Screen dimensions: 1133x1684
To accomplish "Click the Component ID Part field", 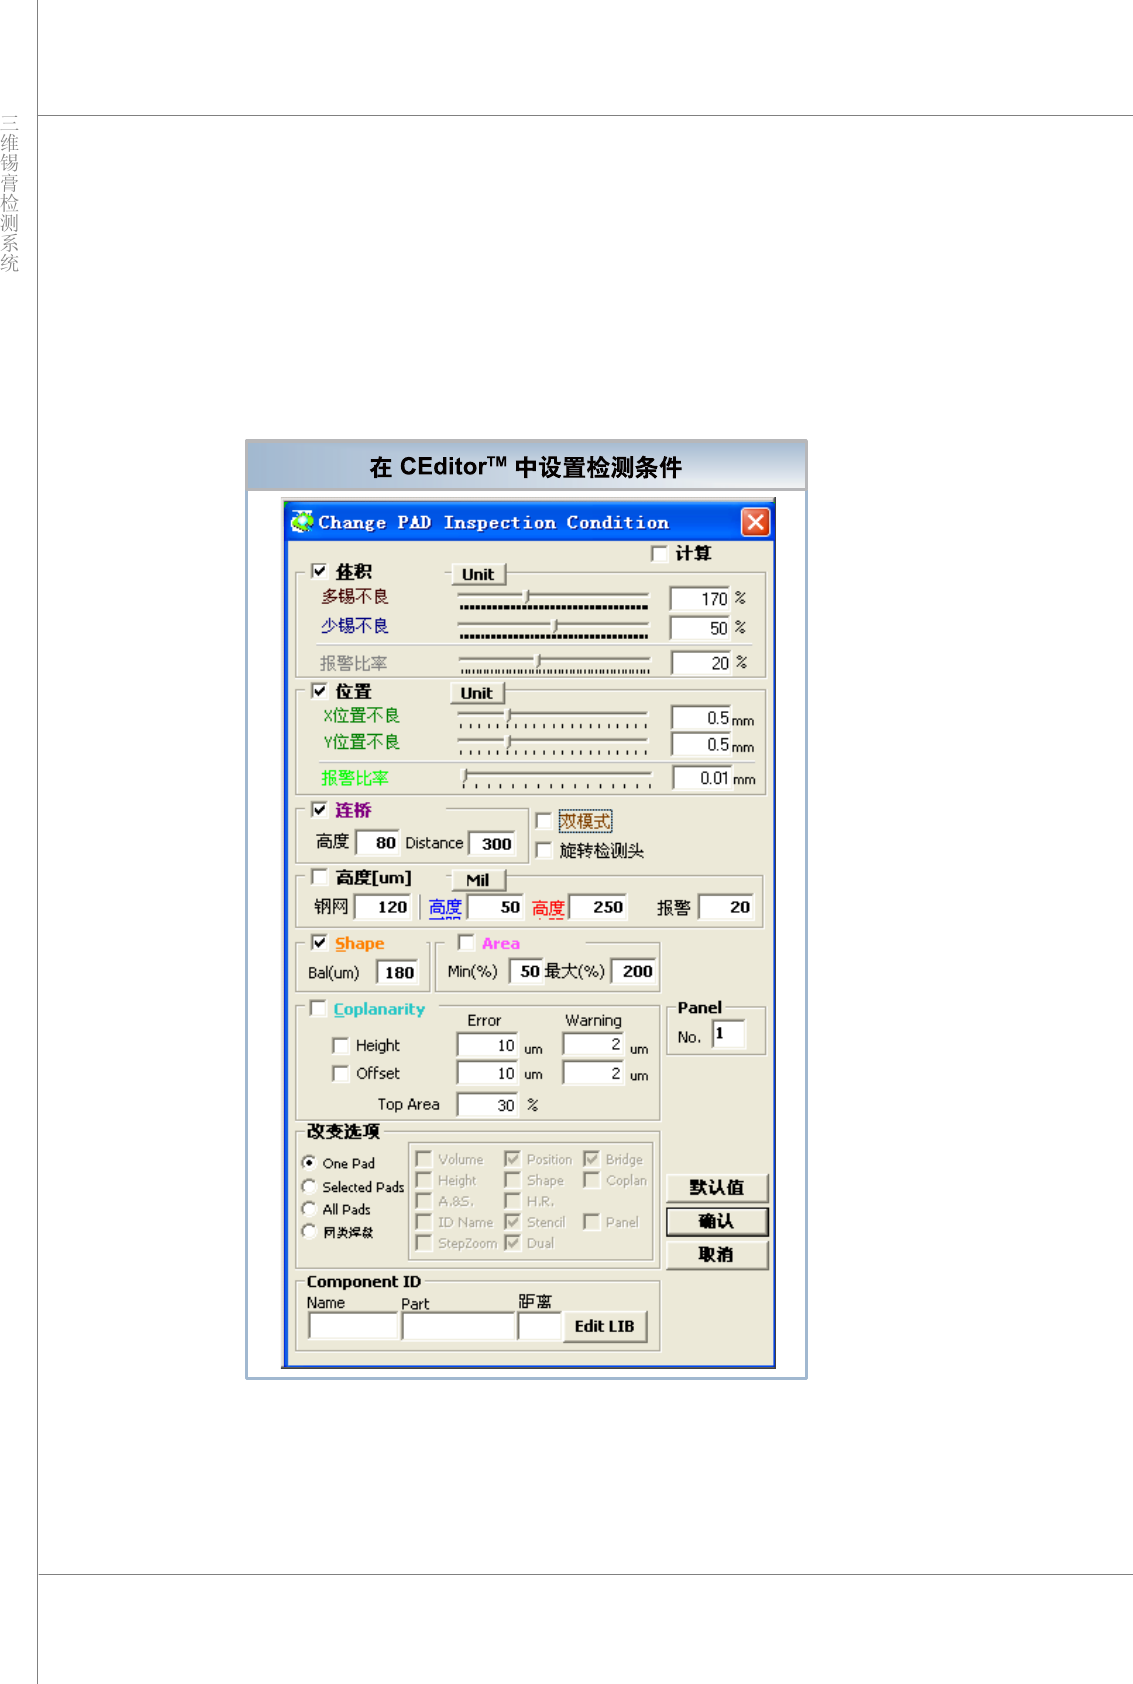I will [x=459, y=1326].
